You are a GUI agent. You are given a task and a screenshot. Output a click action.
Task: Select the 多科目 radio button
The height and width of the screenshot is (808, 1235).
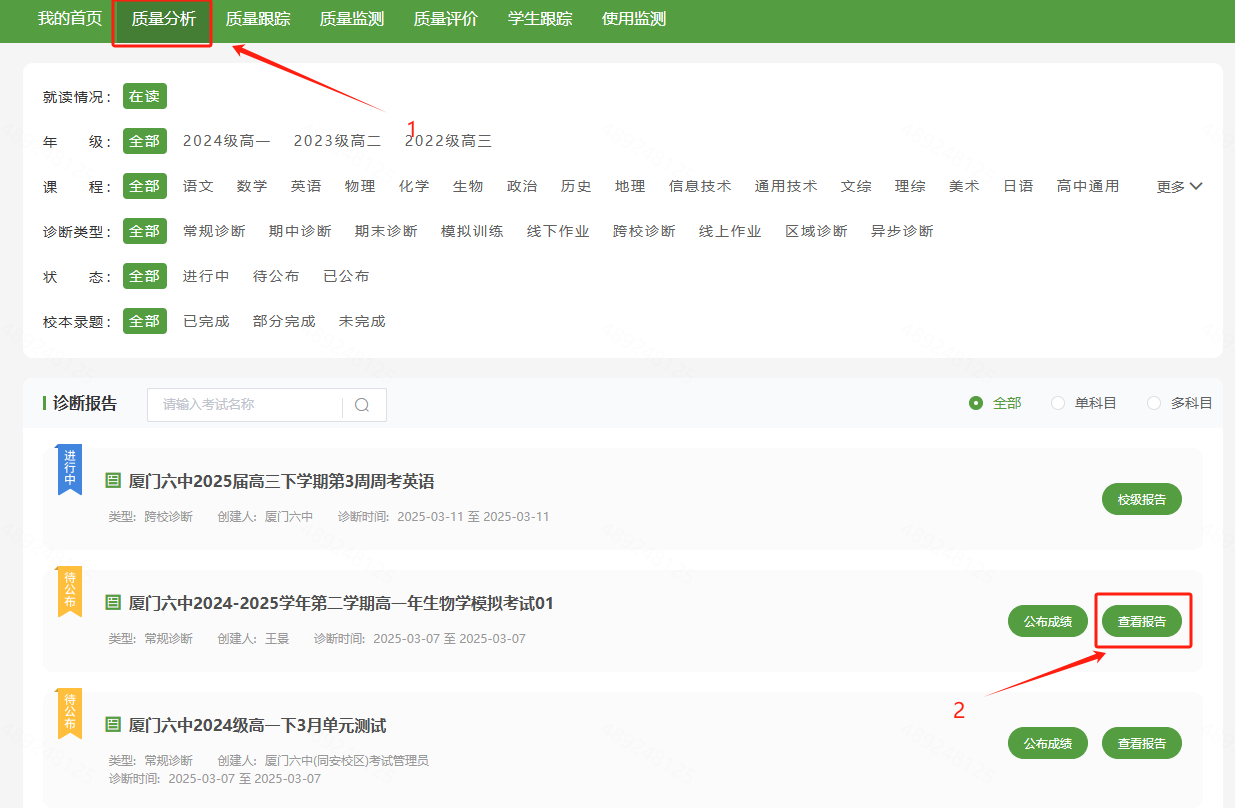click(x=1154, y=403)
